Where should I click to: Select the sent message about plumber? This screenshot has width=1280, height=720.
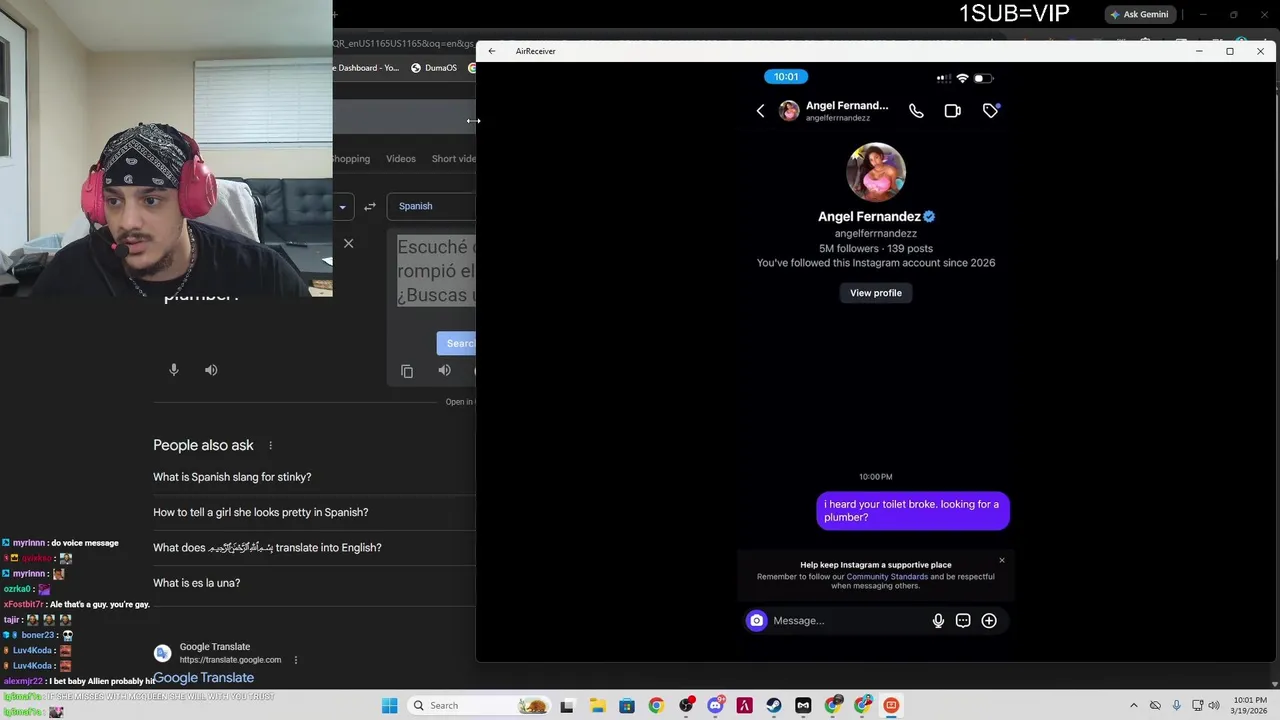912,511
